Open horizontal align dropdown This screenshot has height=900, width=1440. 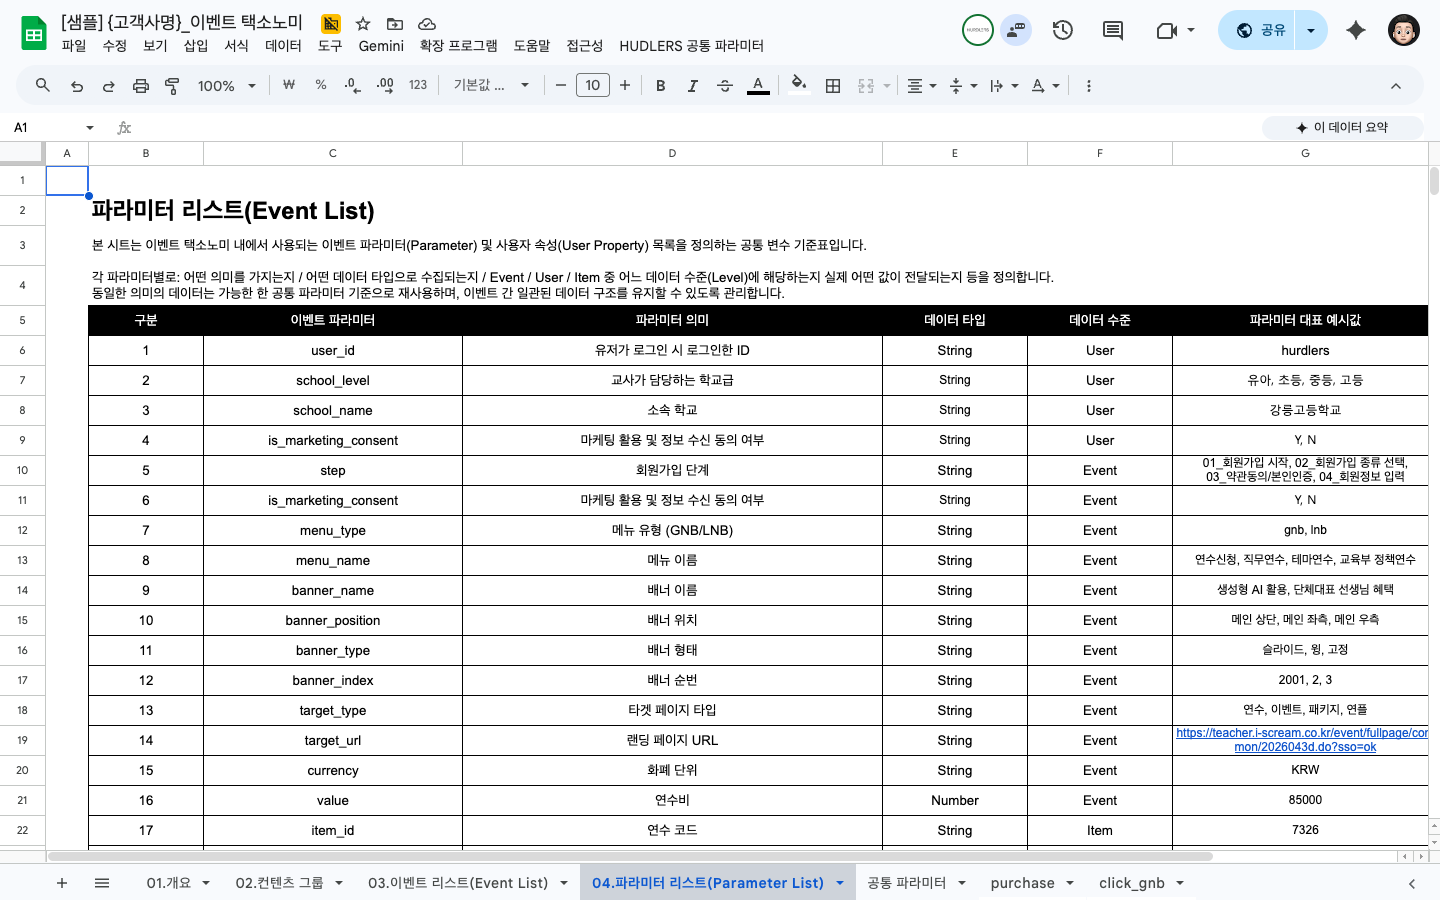pyautogui.click(x=921, y=86)
